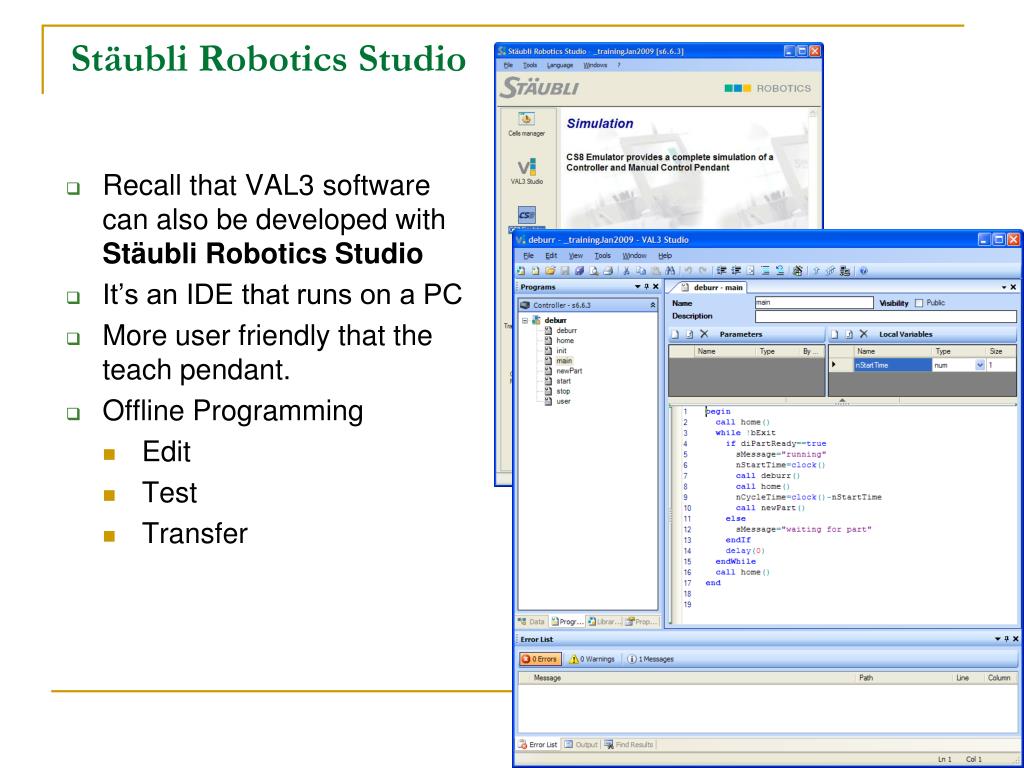Click the Find binoculars icon in VAL3 toolbar
The width and height of the screenshot is (1024, 768).
(x=671, y=271)
